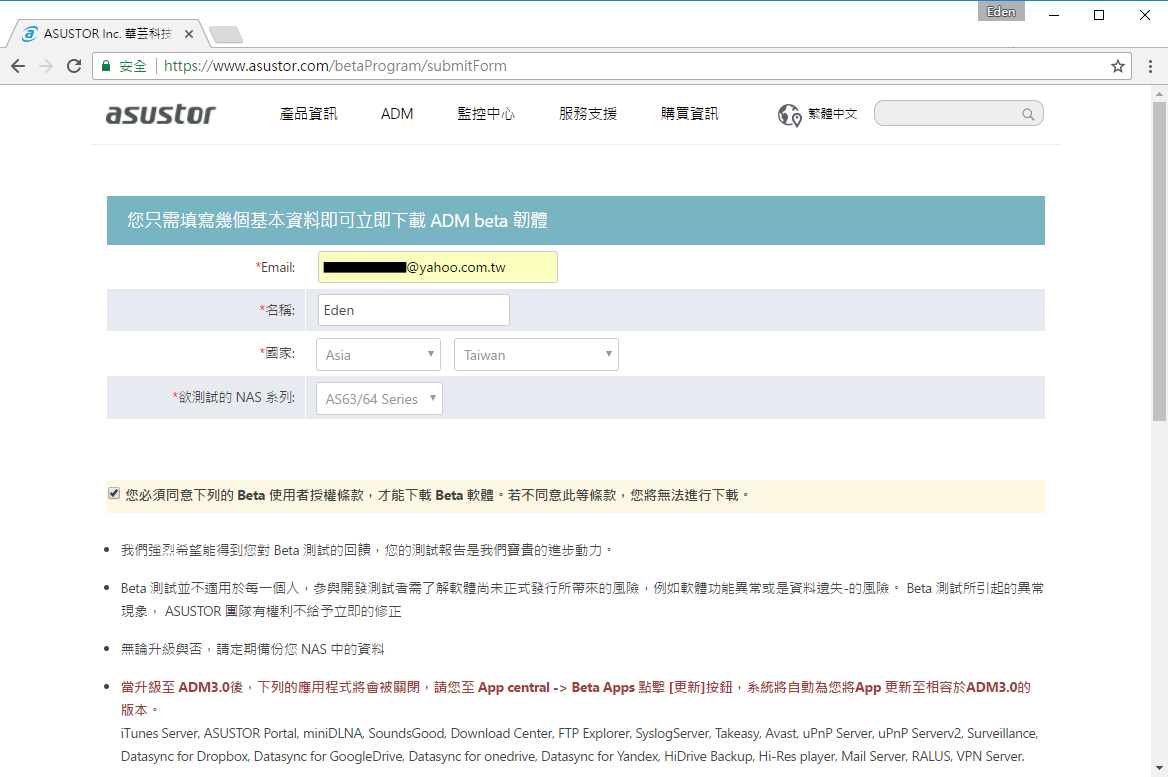1168x777 pixels.
Task: Open the ADM menu
Action: [397, 114]
